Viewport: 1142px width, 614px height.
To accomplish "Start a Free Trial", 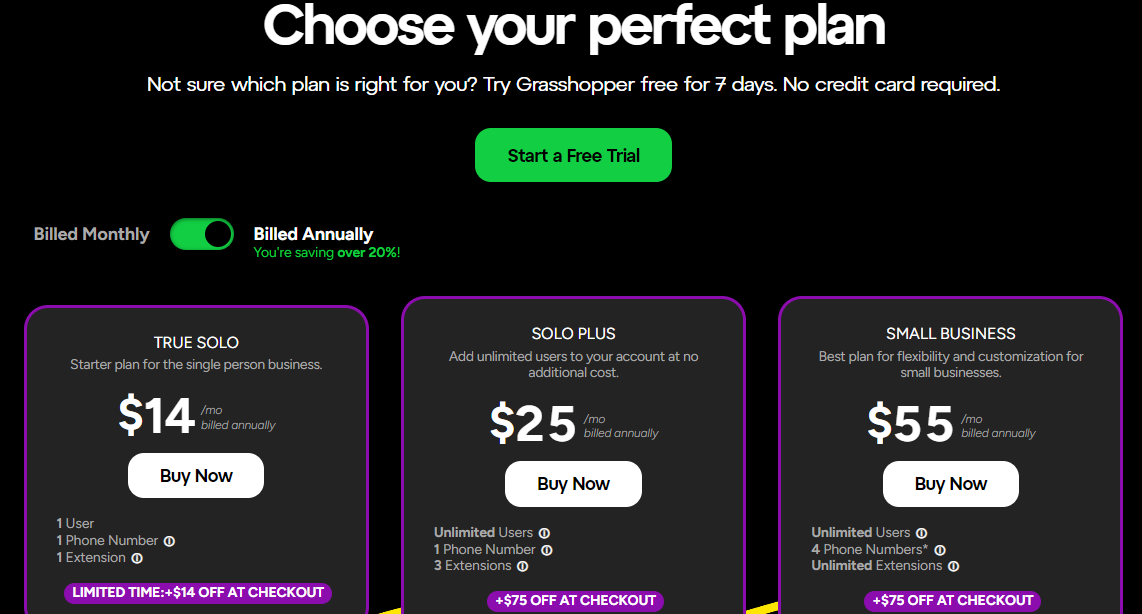I will 573,155.
